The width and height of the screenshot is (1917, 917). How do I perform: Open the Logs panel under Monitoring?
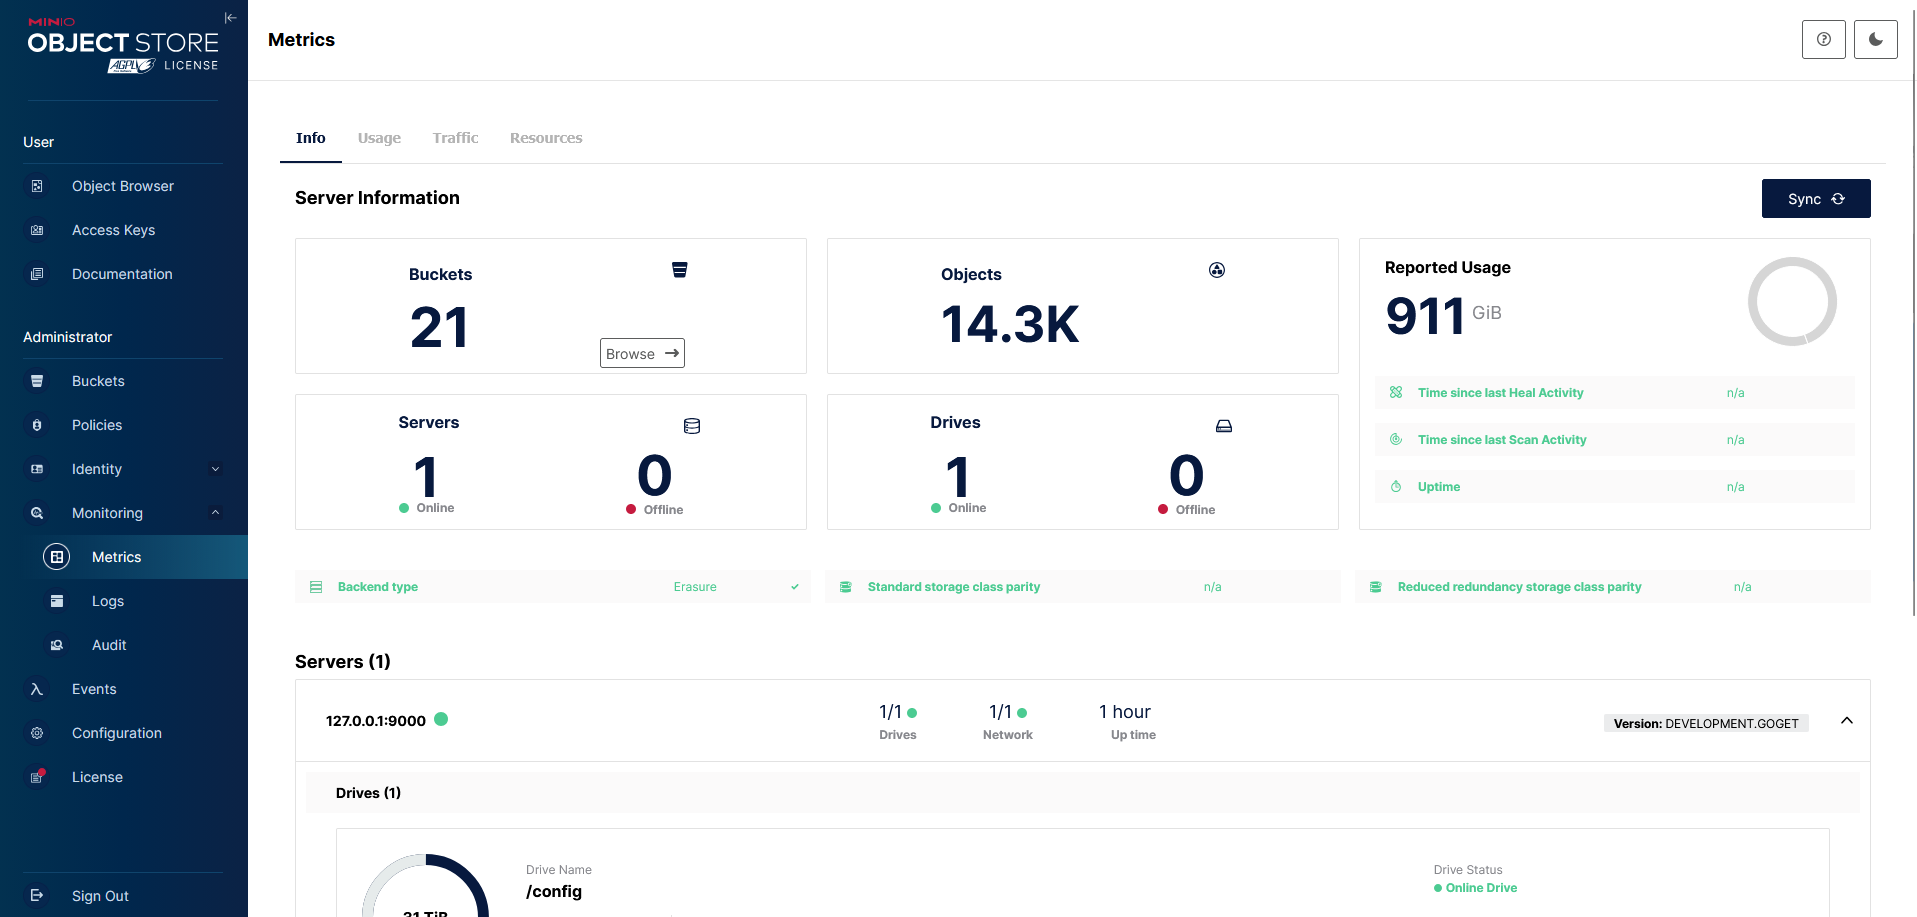tap(108, 601)
